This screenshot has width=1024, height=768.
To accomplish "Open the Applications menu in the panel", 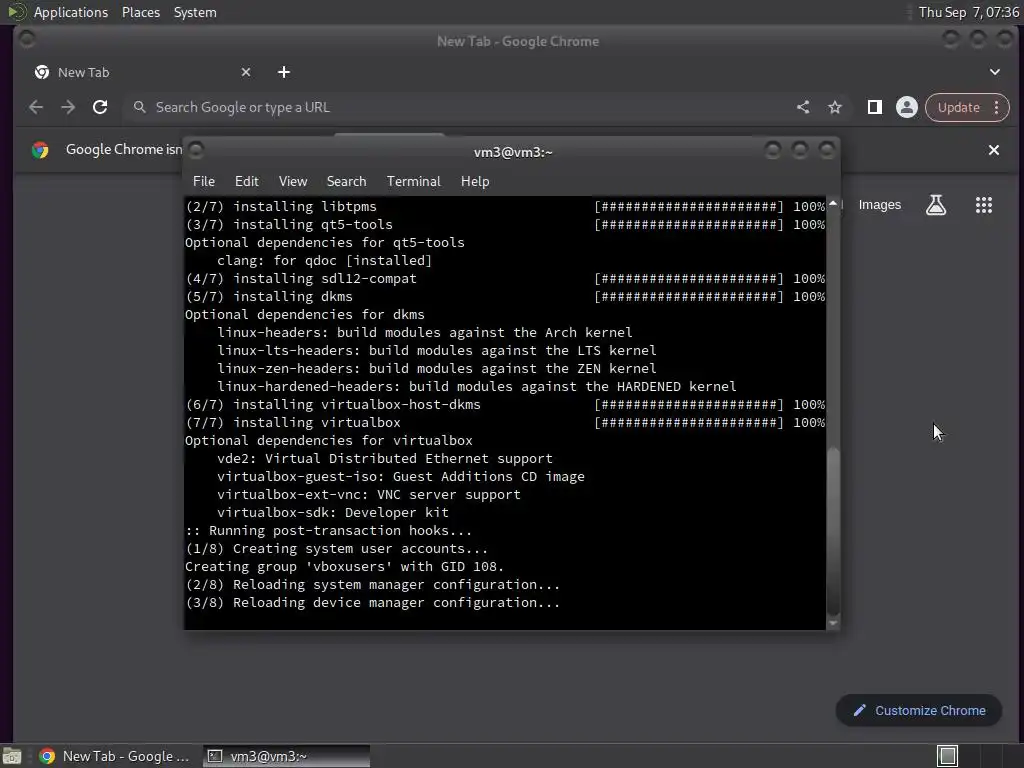I will point(71,12).
